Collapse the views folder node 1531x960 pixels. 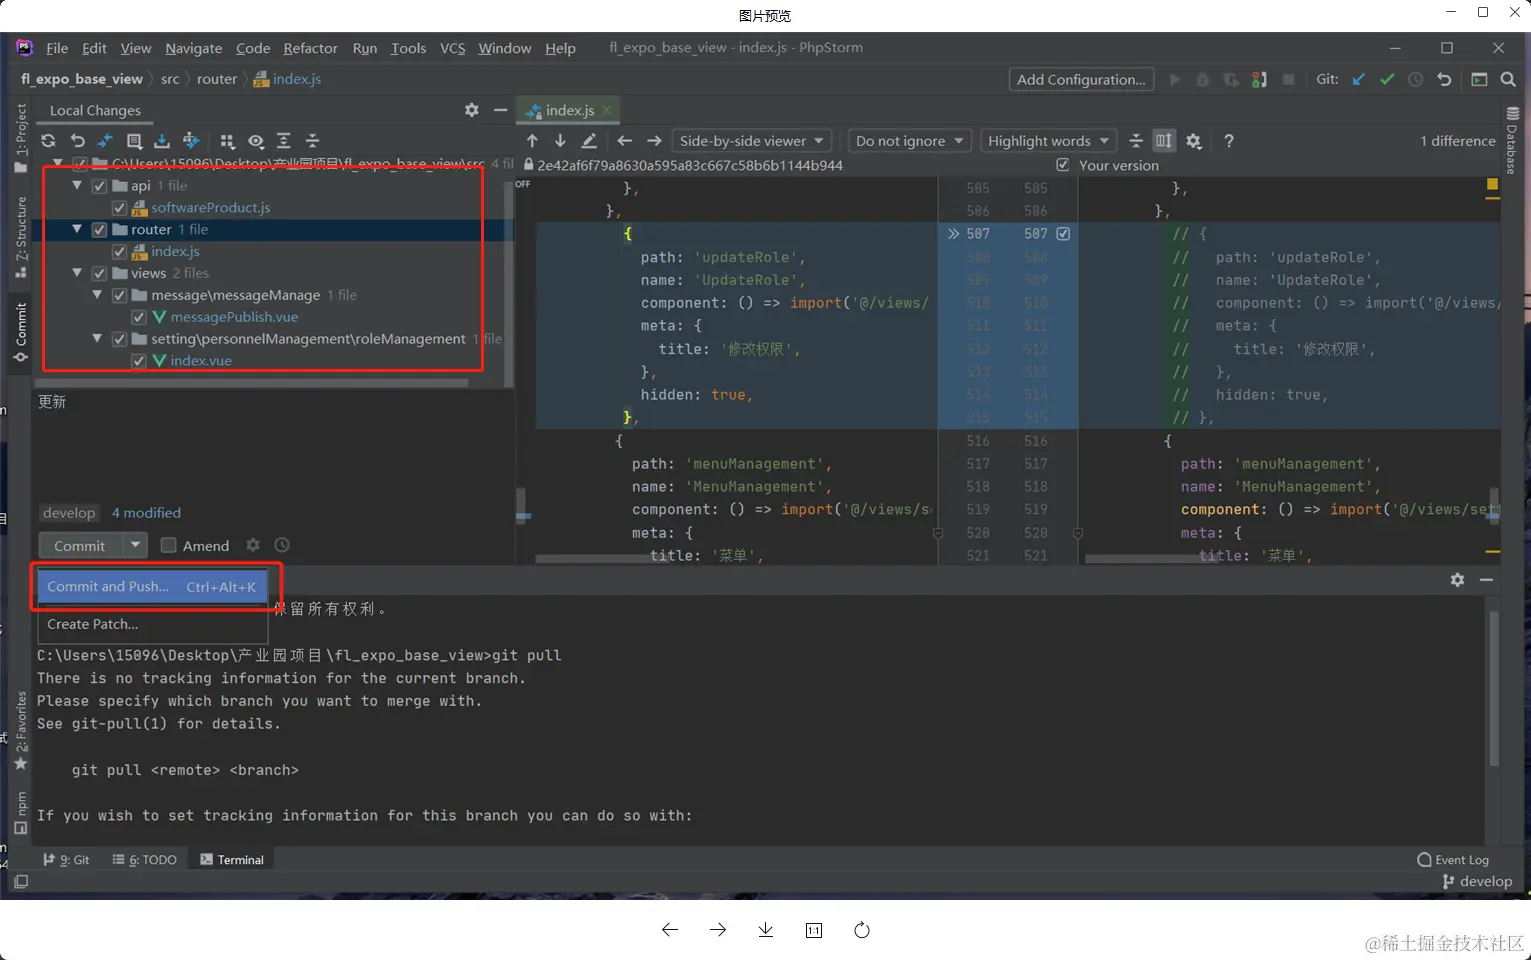(77, 273)
